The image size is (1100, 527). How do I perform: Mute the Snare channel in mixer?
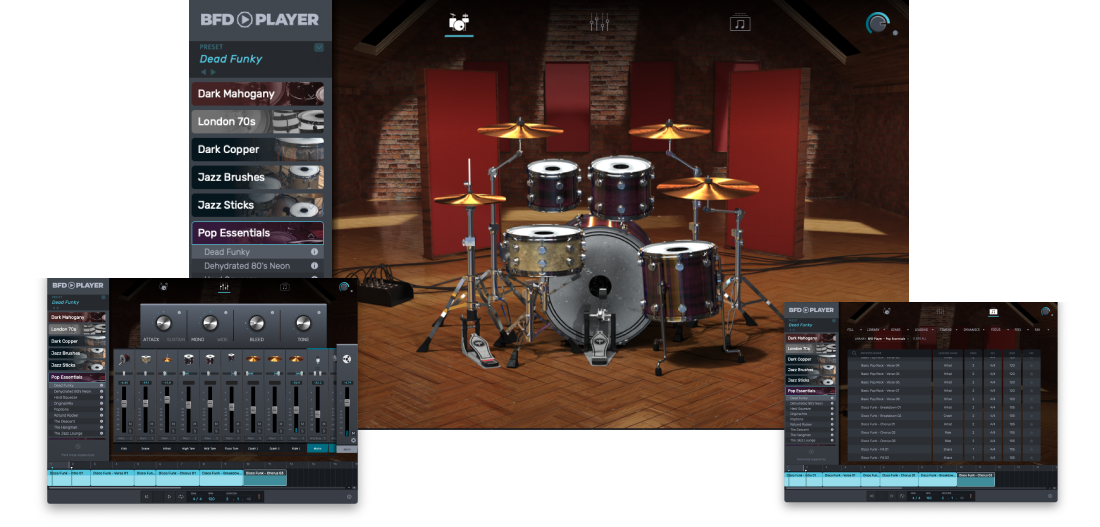tap(152, 424)
